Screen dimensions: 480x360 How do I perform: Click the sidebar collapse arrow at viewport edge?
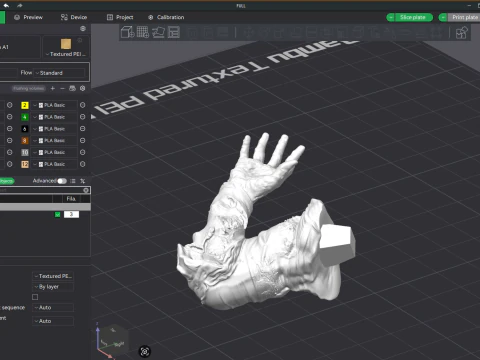coord(93,117)
